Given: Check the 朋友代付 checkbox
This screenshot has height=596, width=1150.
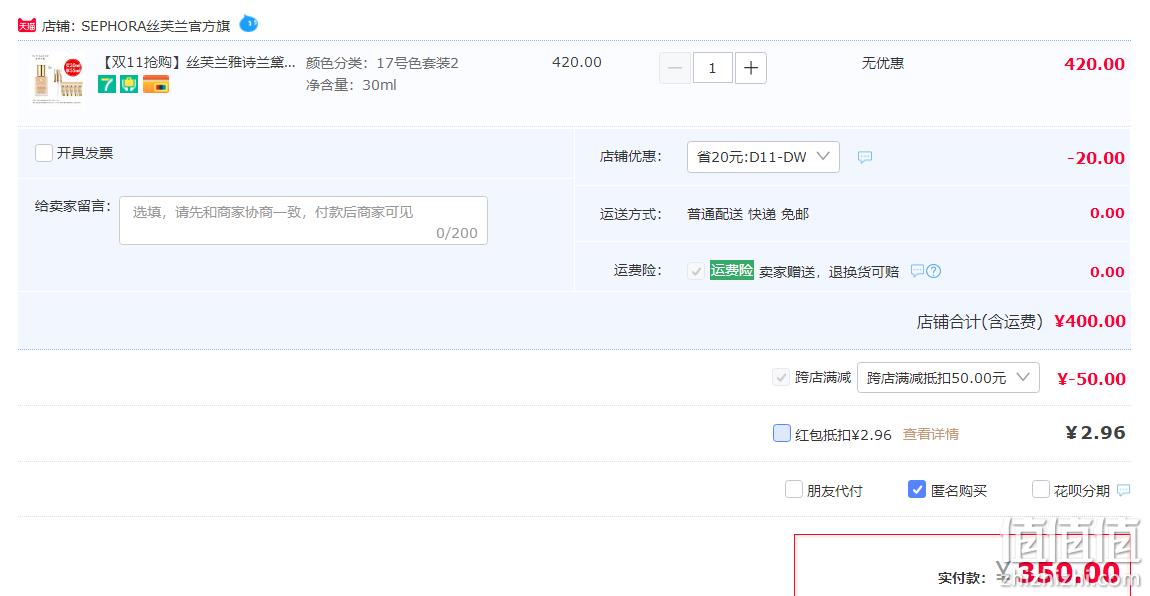Looking at the screenshot, I should pyautogui.click(x=794, y=489).
